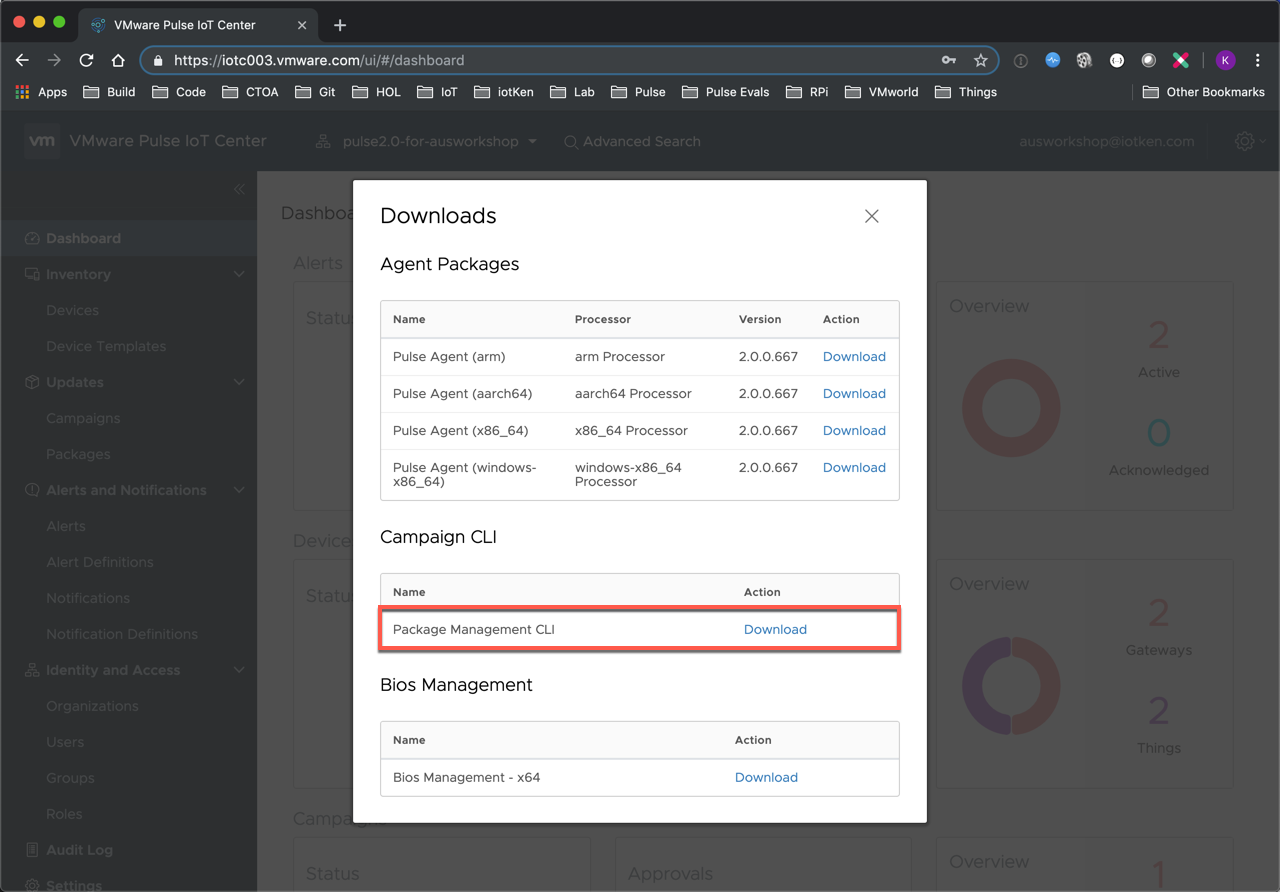Image resolution: width=1280 pixels, height=892 pixels.
Task: Collapse Identity and Access section chevron
Action: (x=239, y=670)
